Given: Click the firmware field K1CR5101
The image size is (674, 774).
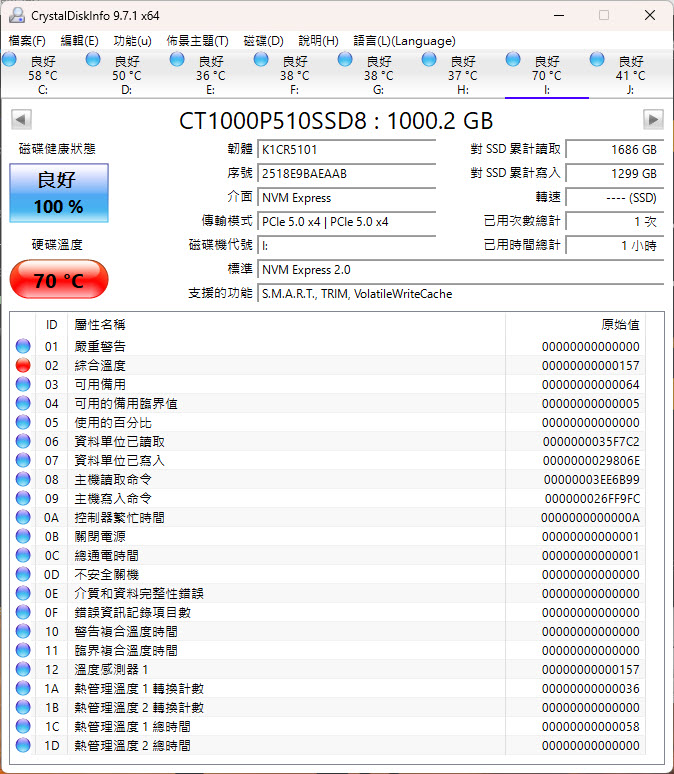Looking at the screenshot, I should point(347,150).
